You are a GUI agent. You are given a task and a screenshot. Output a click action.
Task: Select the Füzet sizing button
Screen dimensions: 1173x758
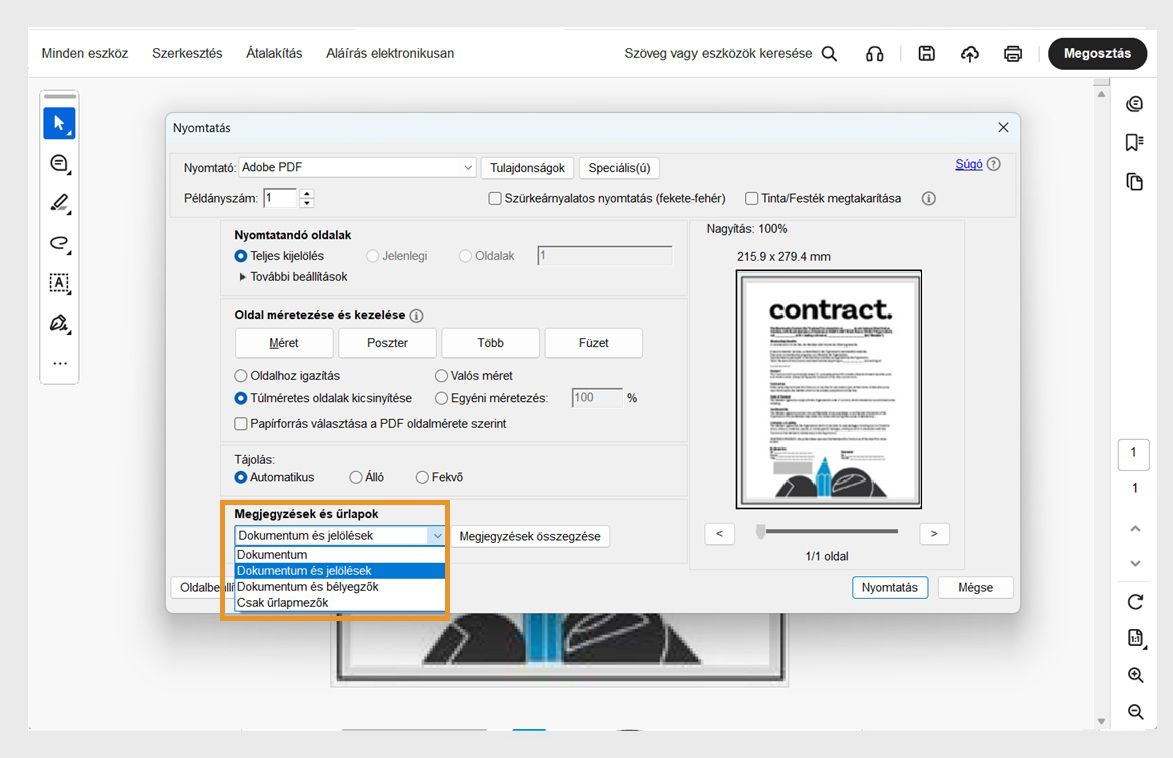coord(593,343)
